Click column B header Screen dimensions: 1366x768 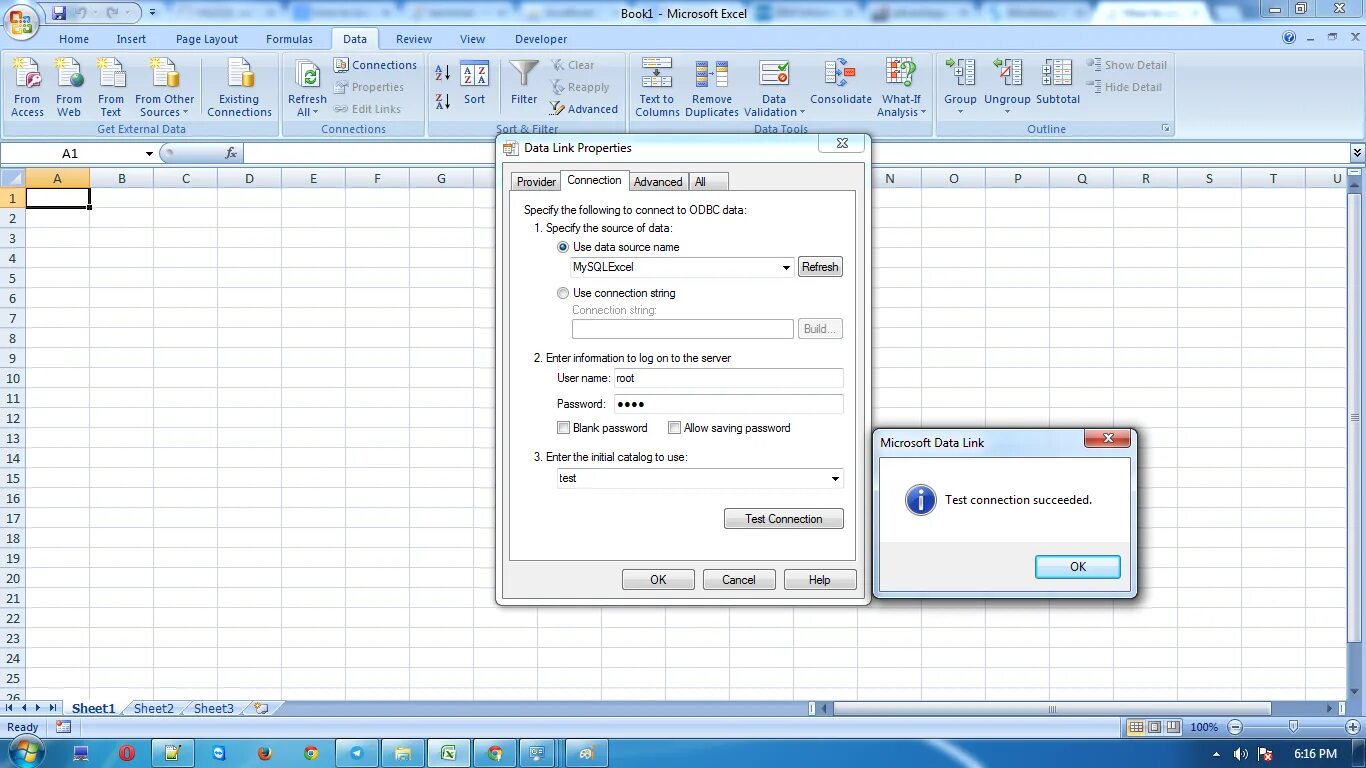click(122, 178)
